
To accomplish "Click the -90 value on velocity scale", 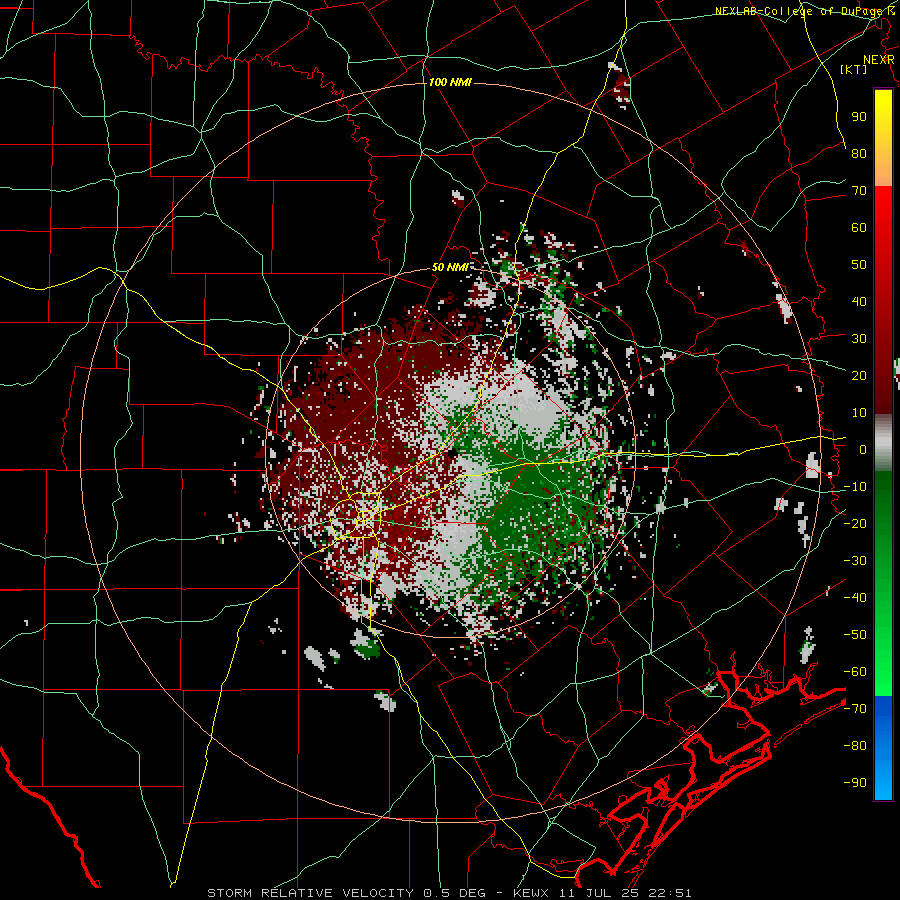I will pyautogui.click(x=855, y=783).
